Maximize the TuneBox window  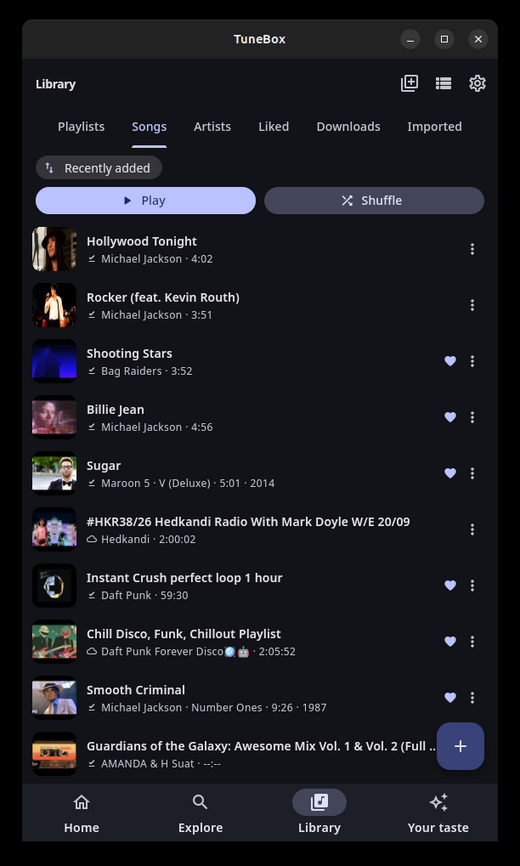pos(444,39)
